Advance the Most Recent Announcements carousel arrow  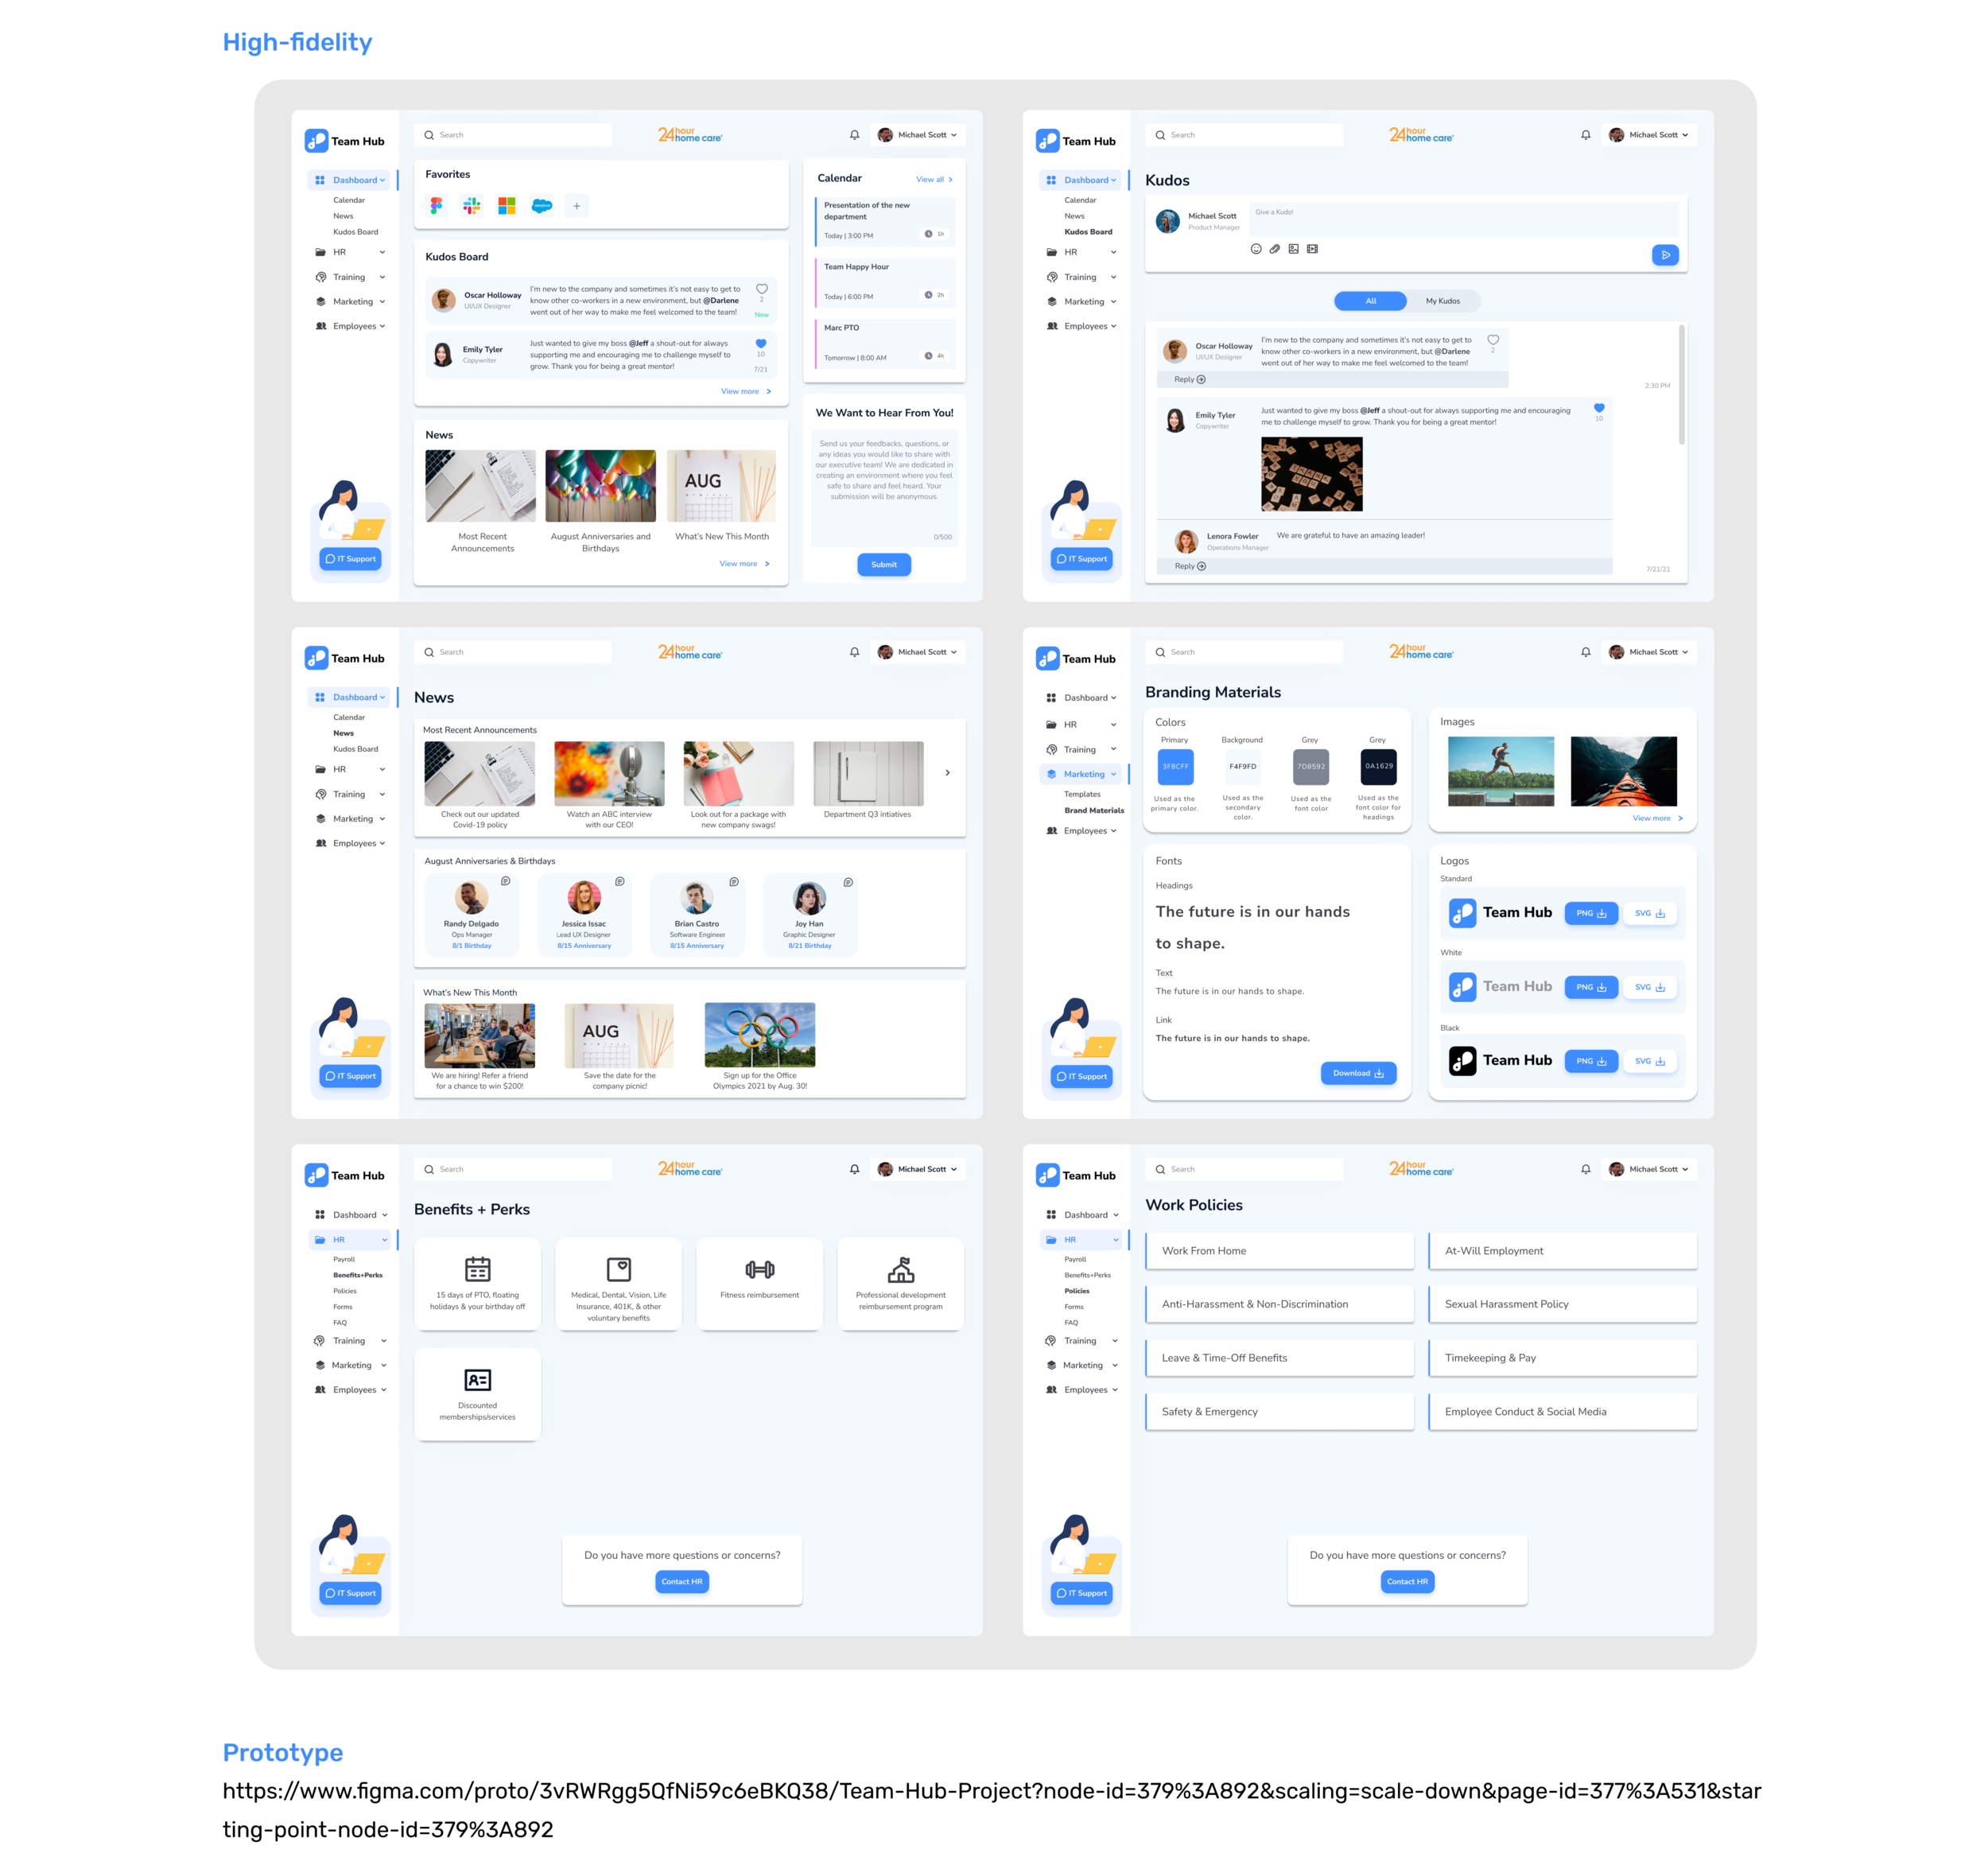click(947, 773)
